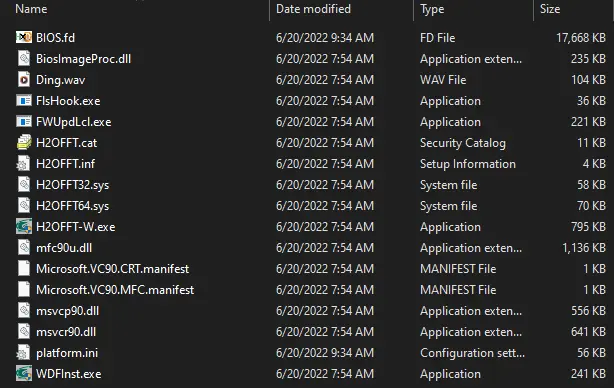Select the file name FlsHook.exe

[x=68, y=101]
